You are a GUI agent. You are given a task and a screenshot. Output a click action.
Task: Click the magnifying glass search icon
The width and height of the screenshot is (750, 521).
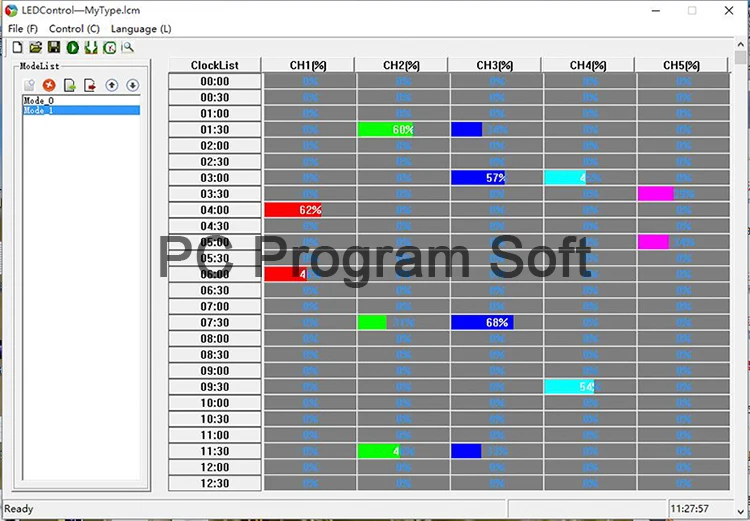(128, 47)
